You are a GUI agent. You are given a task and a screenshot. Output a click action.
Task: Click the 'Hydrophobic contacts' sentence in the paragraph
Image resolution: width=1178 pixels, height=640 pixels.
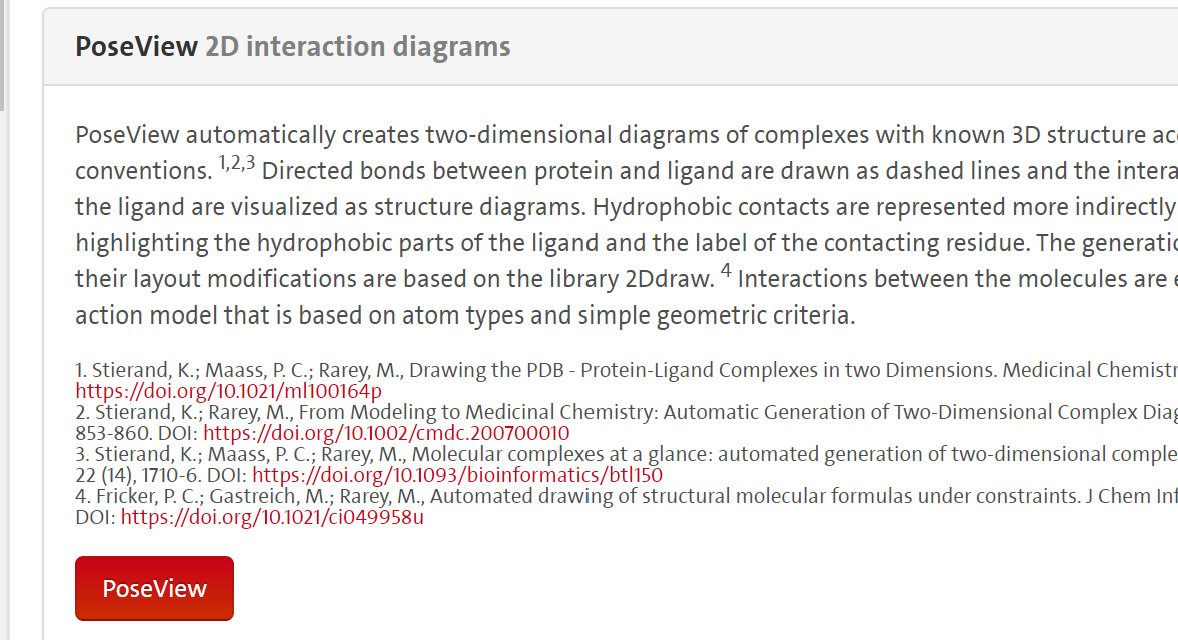885,207
